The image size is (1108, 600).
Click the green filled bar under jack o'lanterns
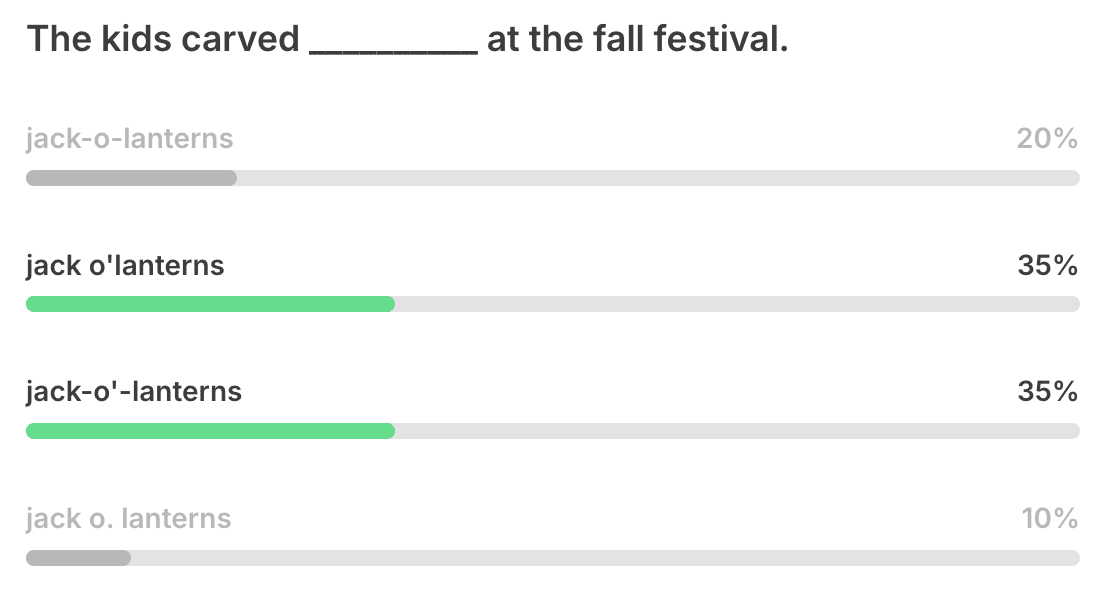[210, 304]
